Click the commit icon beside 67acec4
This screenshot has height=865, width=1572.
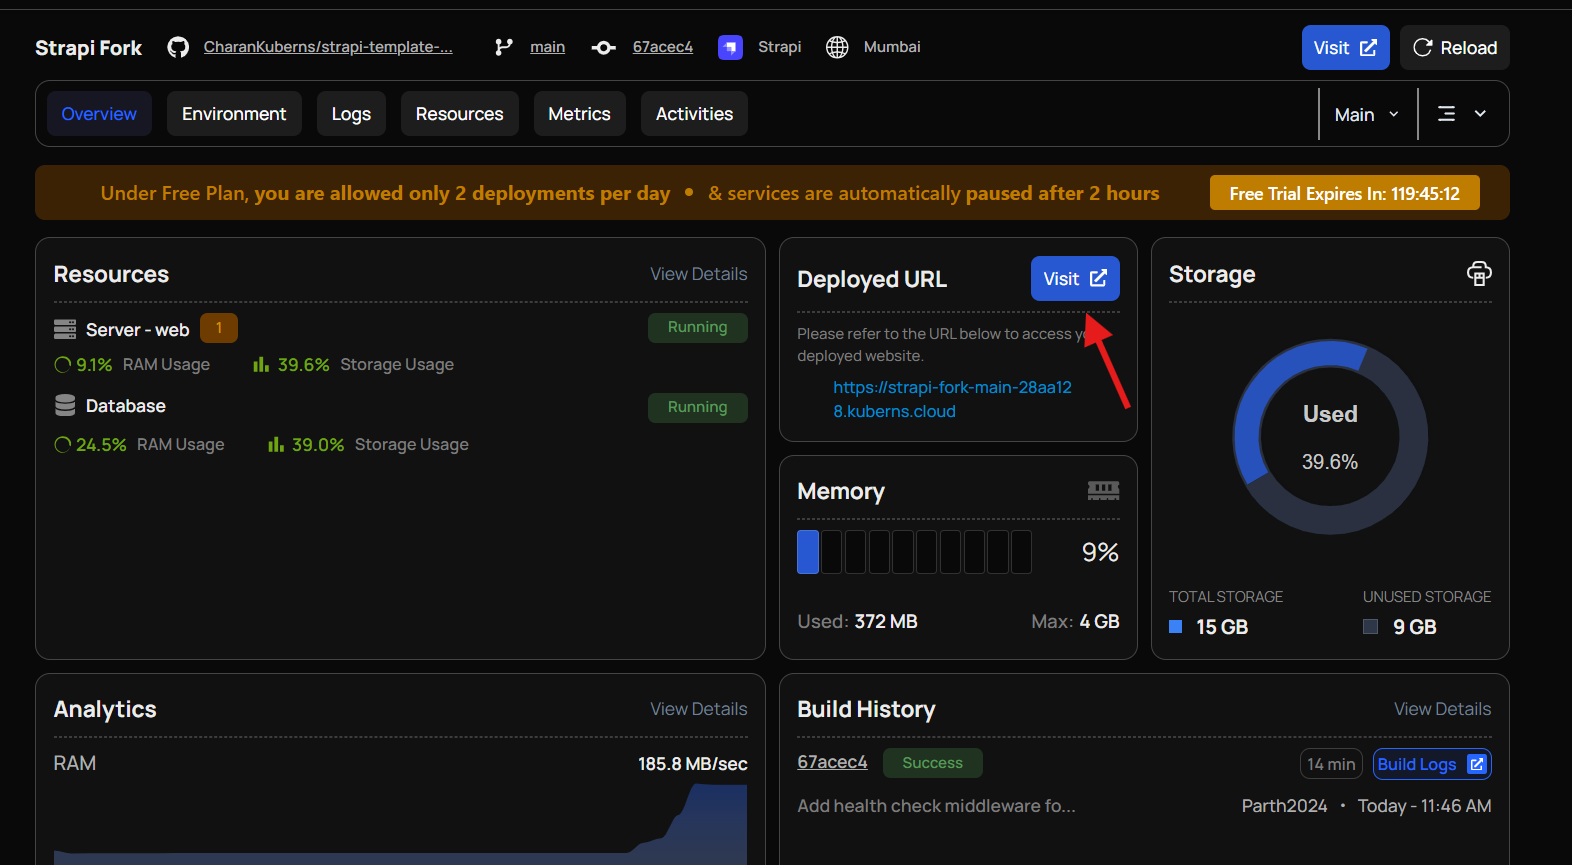click(x=603, y=47)
